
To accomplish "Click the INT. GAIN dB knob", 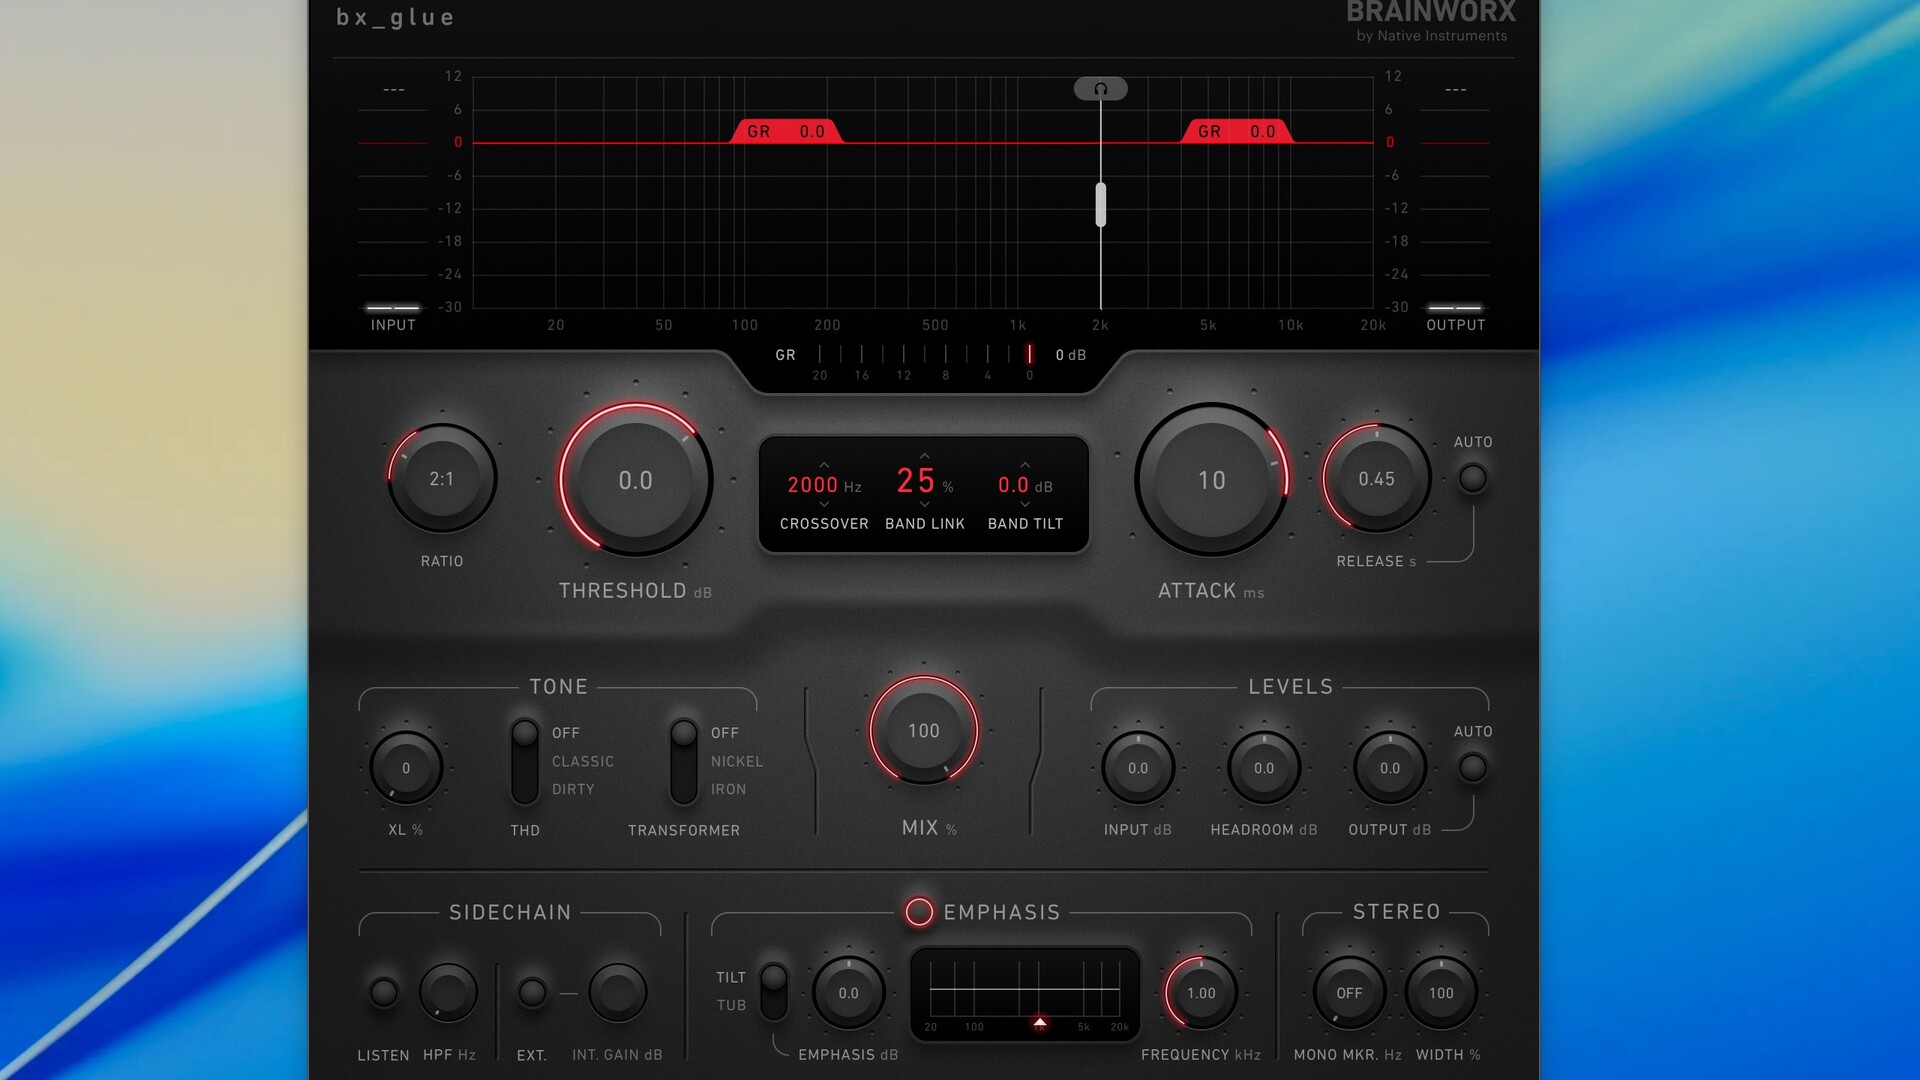I will coord(617,992).
